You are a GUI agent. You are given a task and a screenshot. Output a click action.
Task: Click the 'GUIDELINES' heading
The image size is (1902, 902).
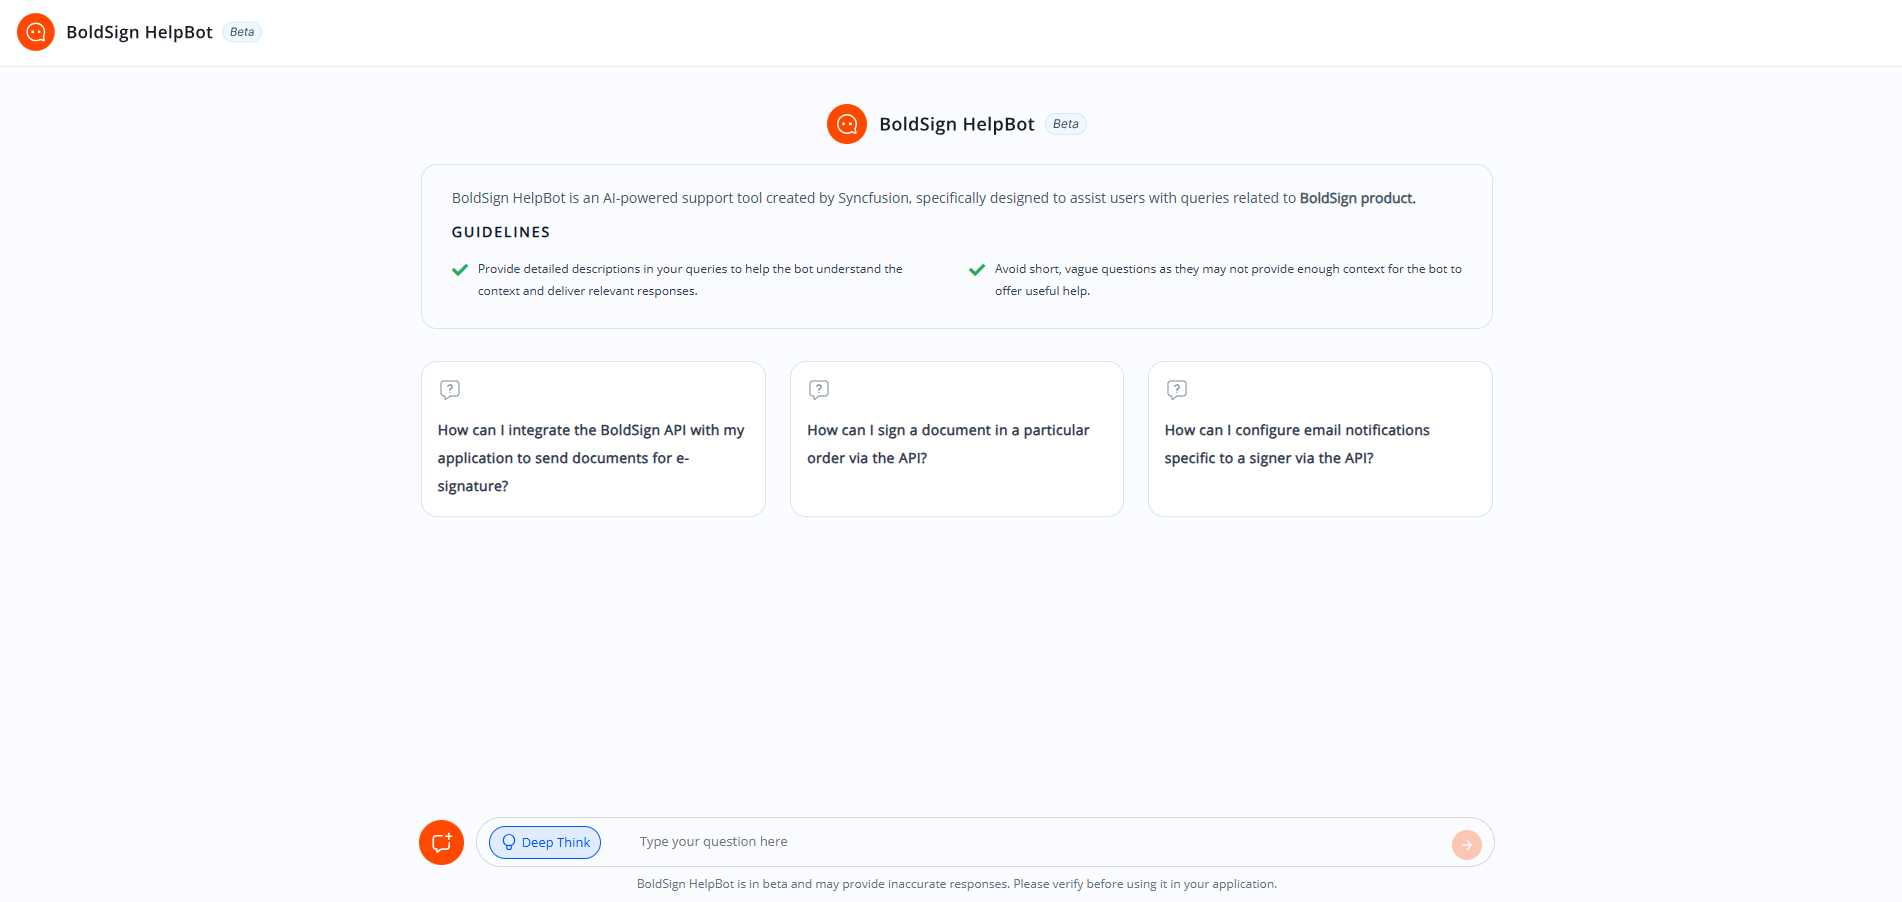[x=501, y=232]
